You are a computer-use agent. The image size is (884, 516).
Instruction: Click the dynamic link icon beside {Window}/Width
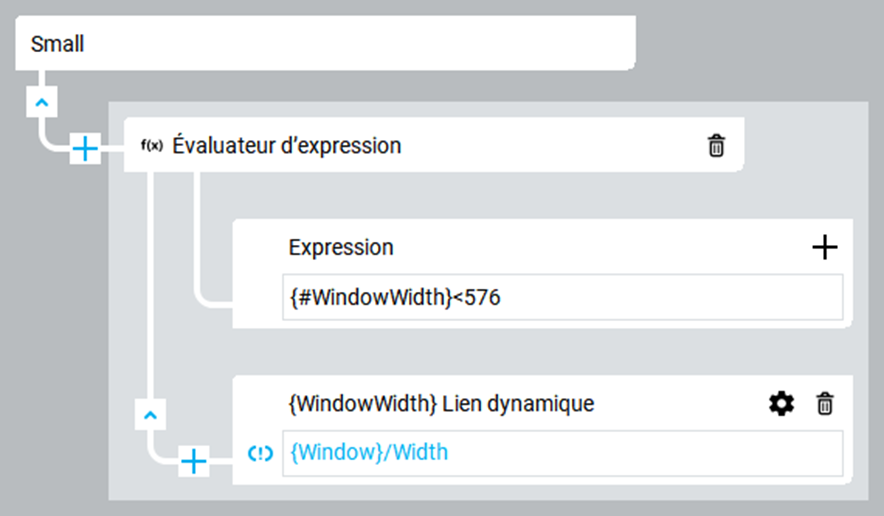[x=260, y=453]
